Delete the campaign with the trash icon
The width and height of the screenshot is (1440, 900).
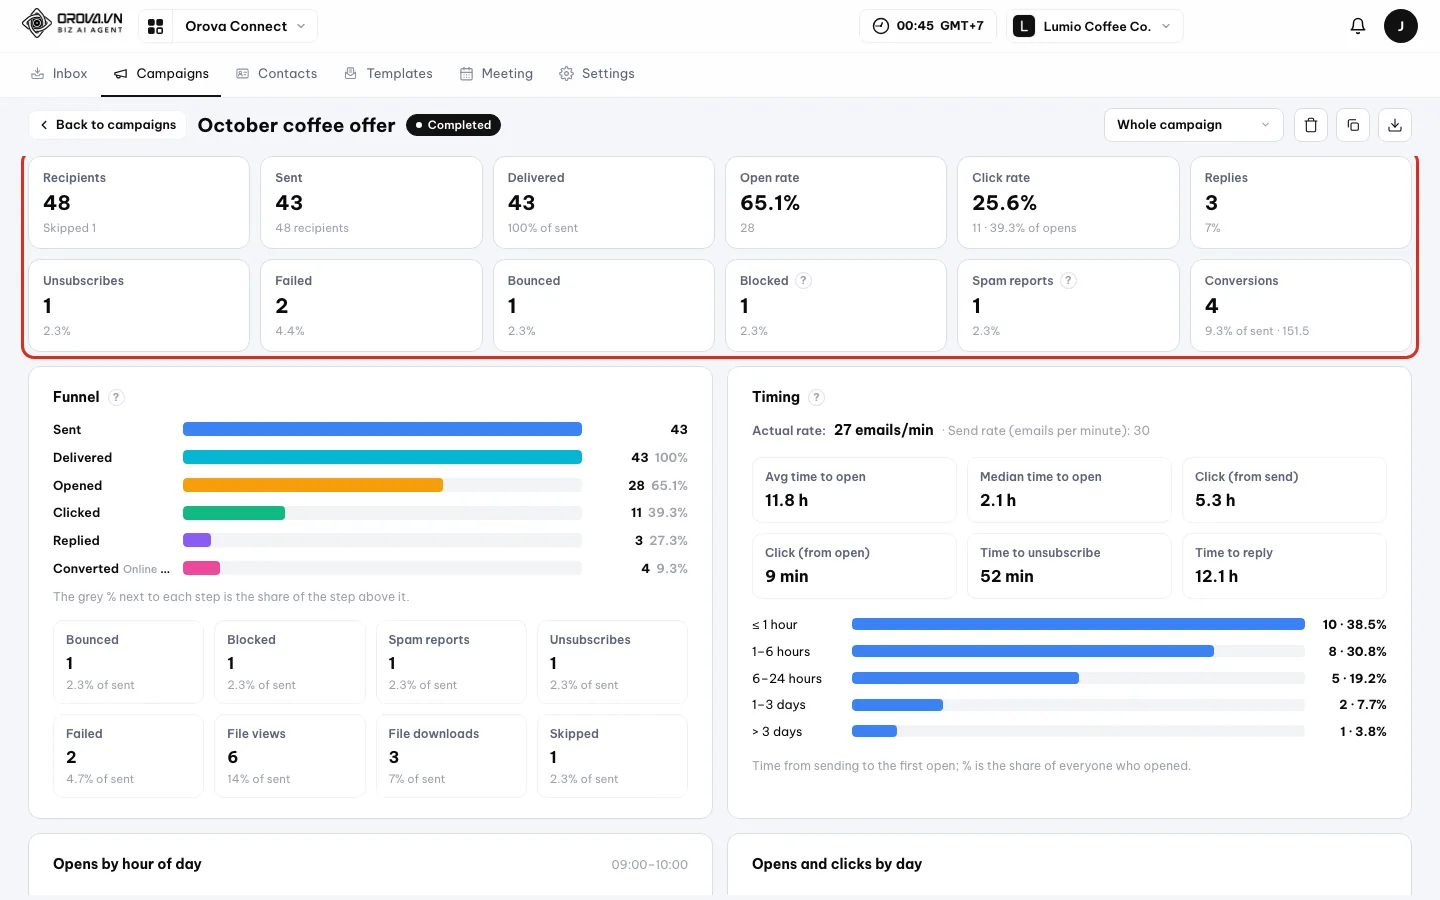(1311, 125)
